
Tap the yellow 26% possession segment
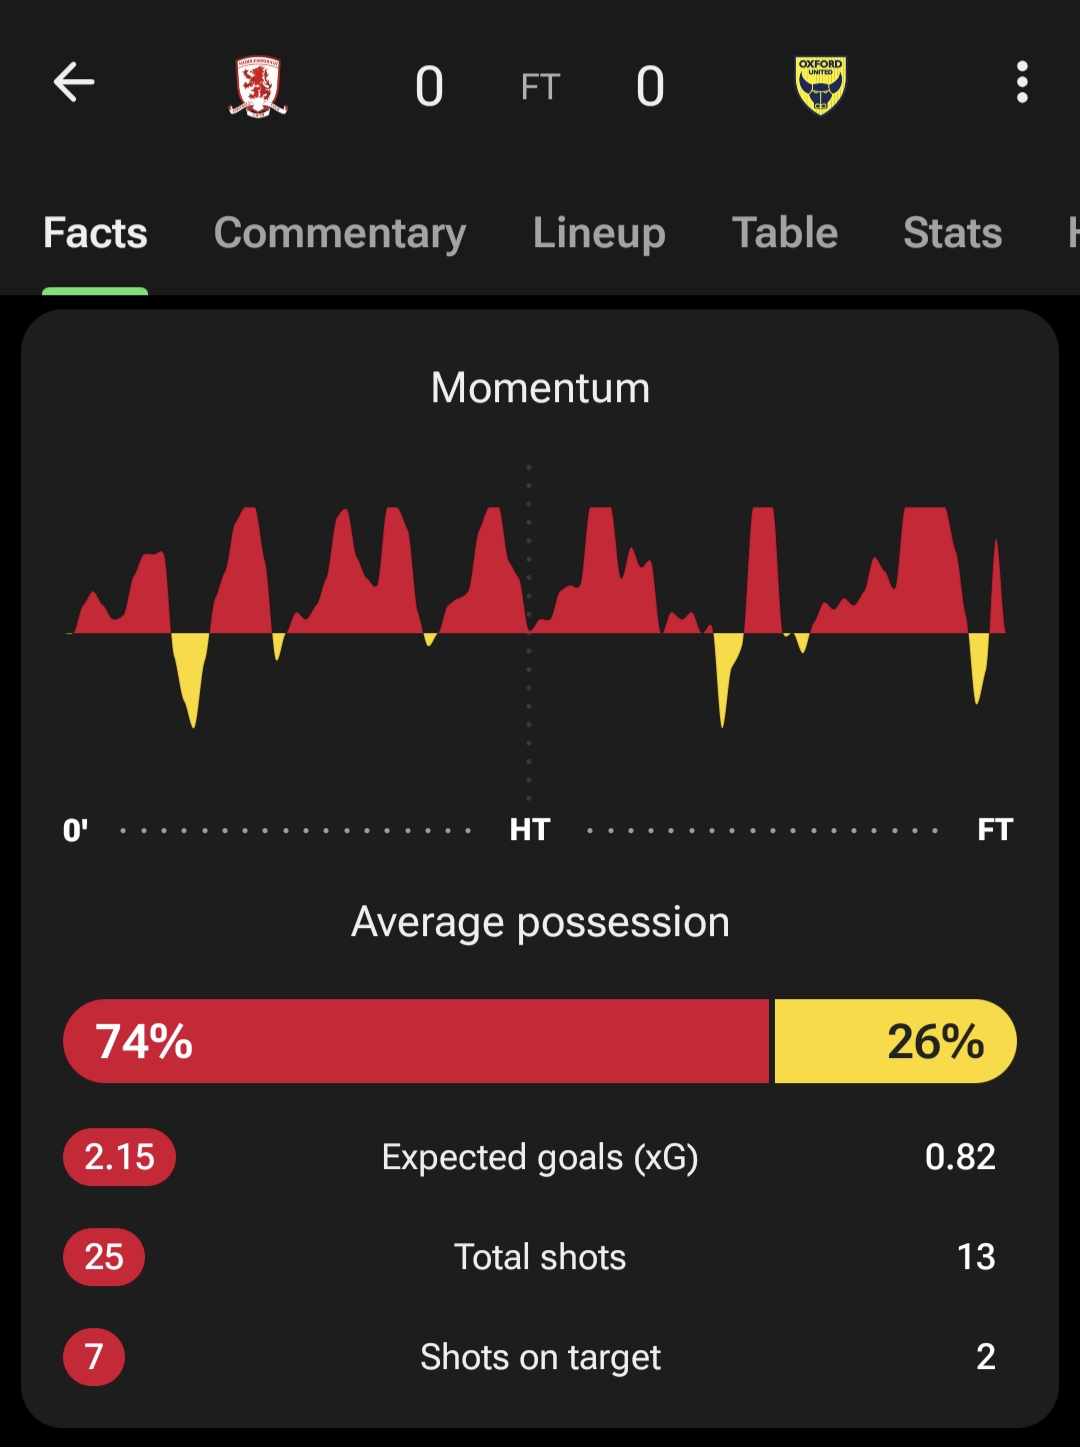[895, 1041]
